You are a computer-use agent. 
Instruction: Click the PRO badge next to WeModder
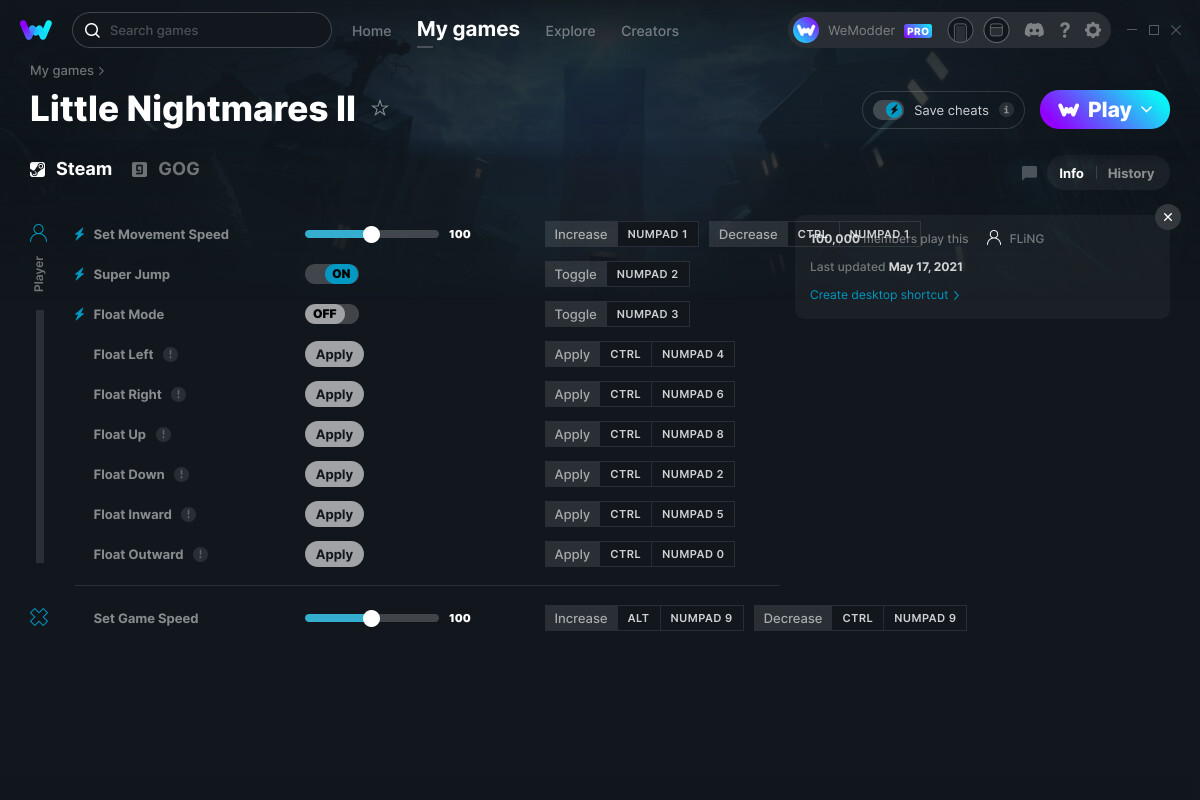click(918, 31)
